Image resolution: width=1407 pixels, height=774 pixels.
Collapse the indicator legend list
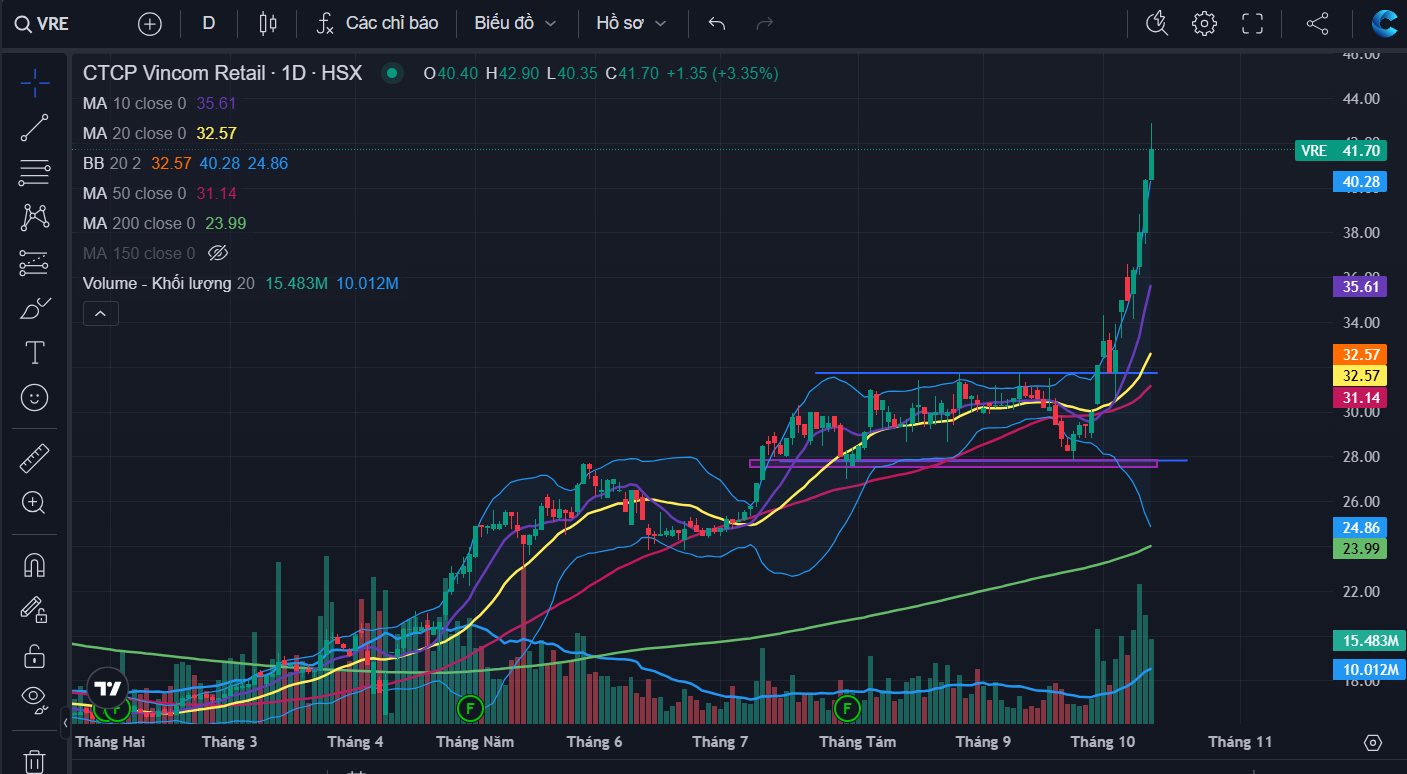coord(101,314)
